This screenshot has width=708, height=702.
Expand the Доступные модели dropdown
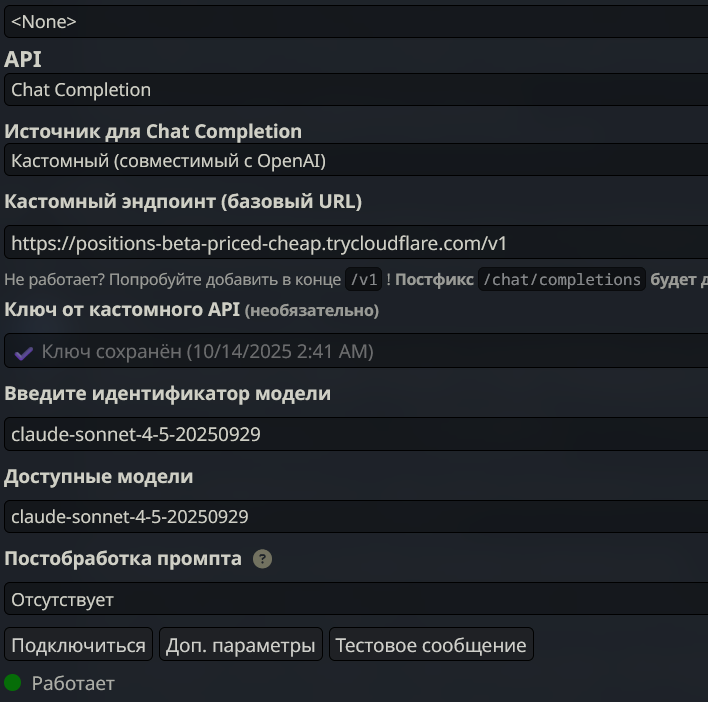pyautogui.click(x=354, y=517)
